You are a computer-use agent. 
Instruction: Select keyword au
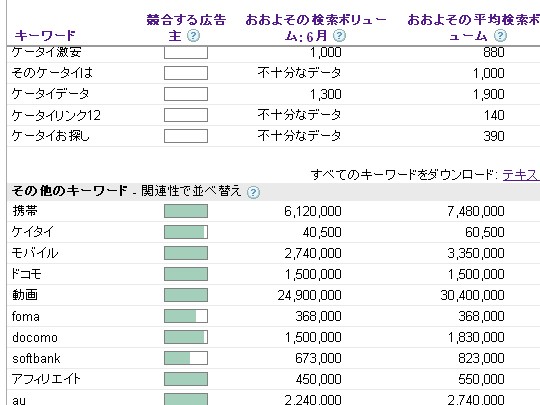coord(19,400)
